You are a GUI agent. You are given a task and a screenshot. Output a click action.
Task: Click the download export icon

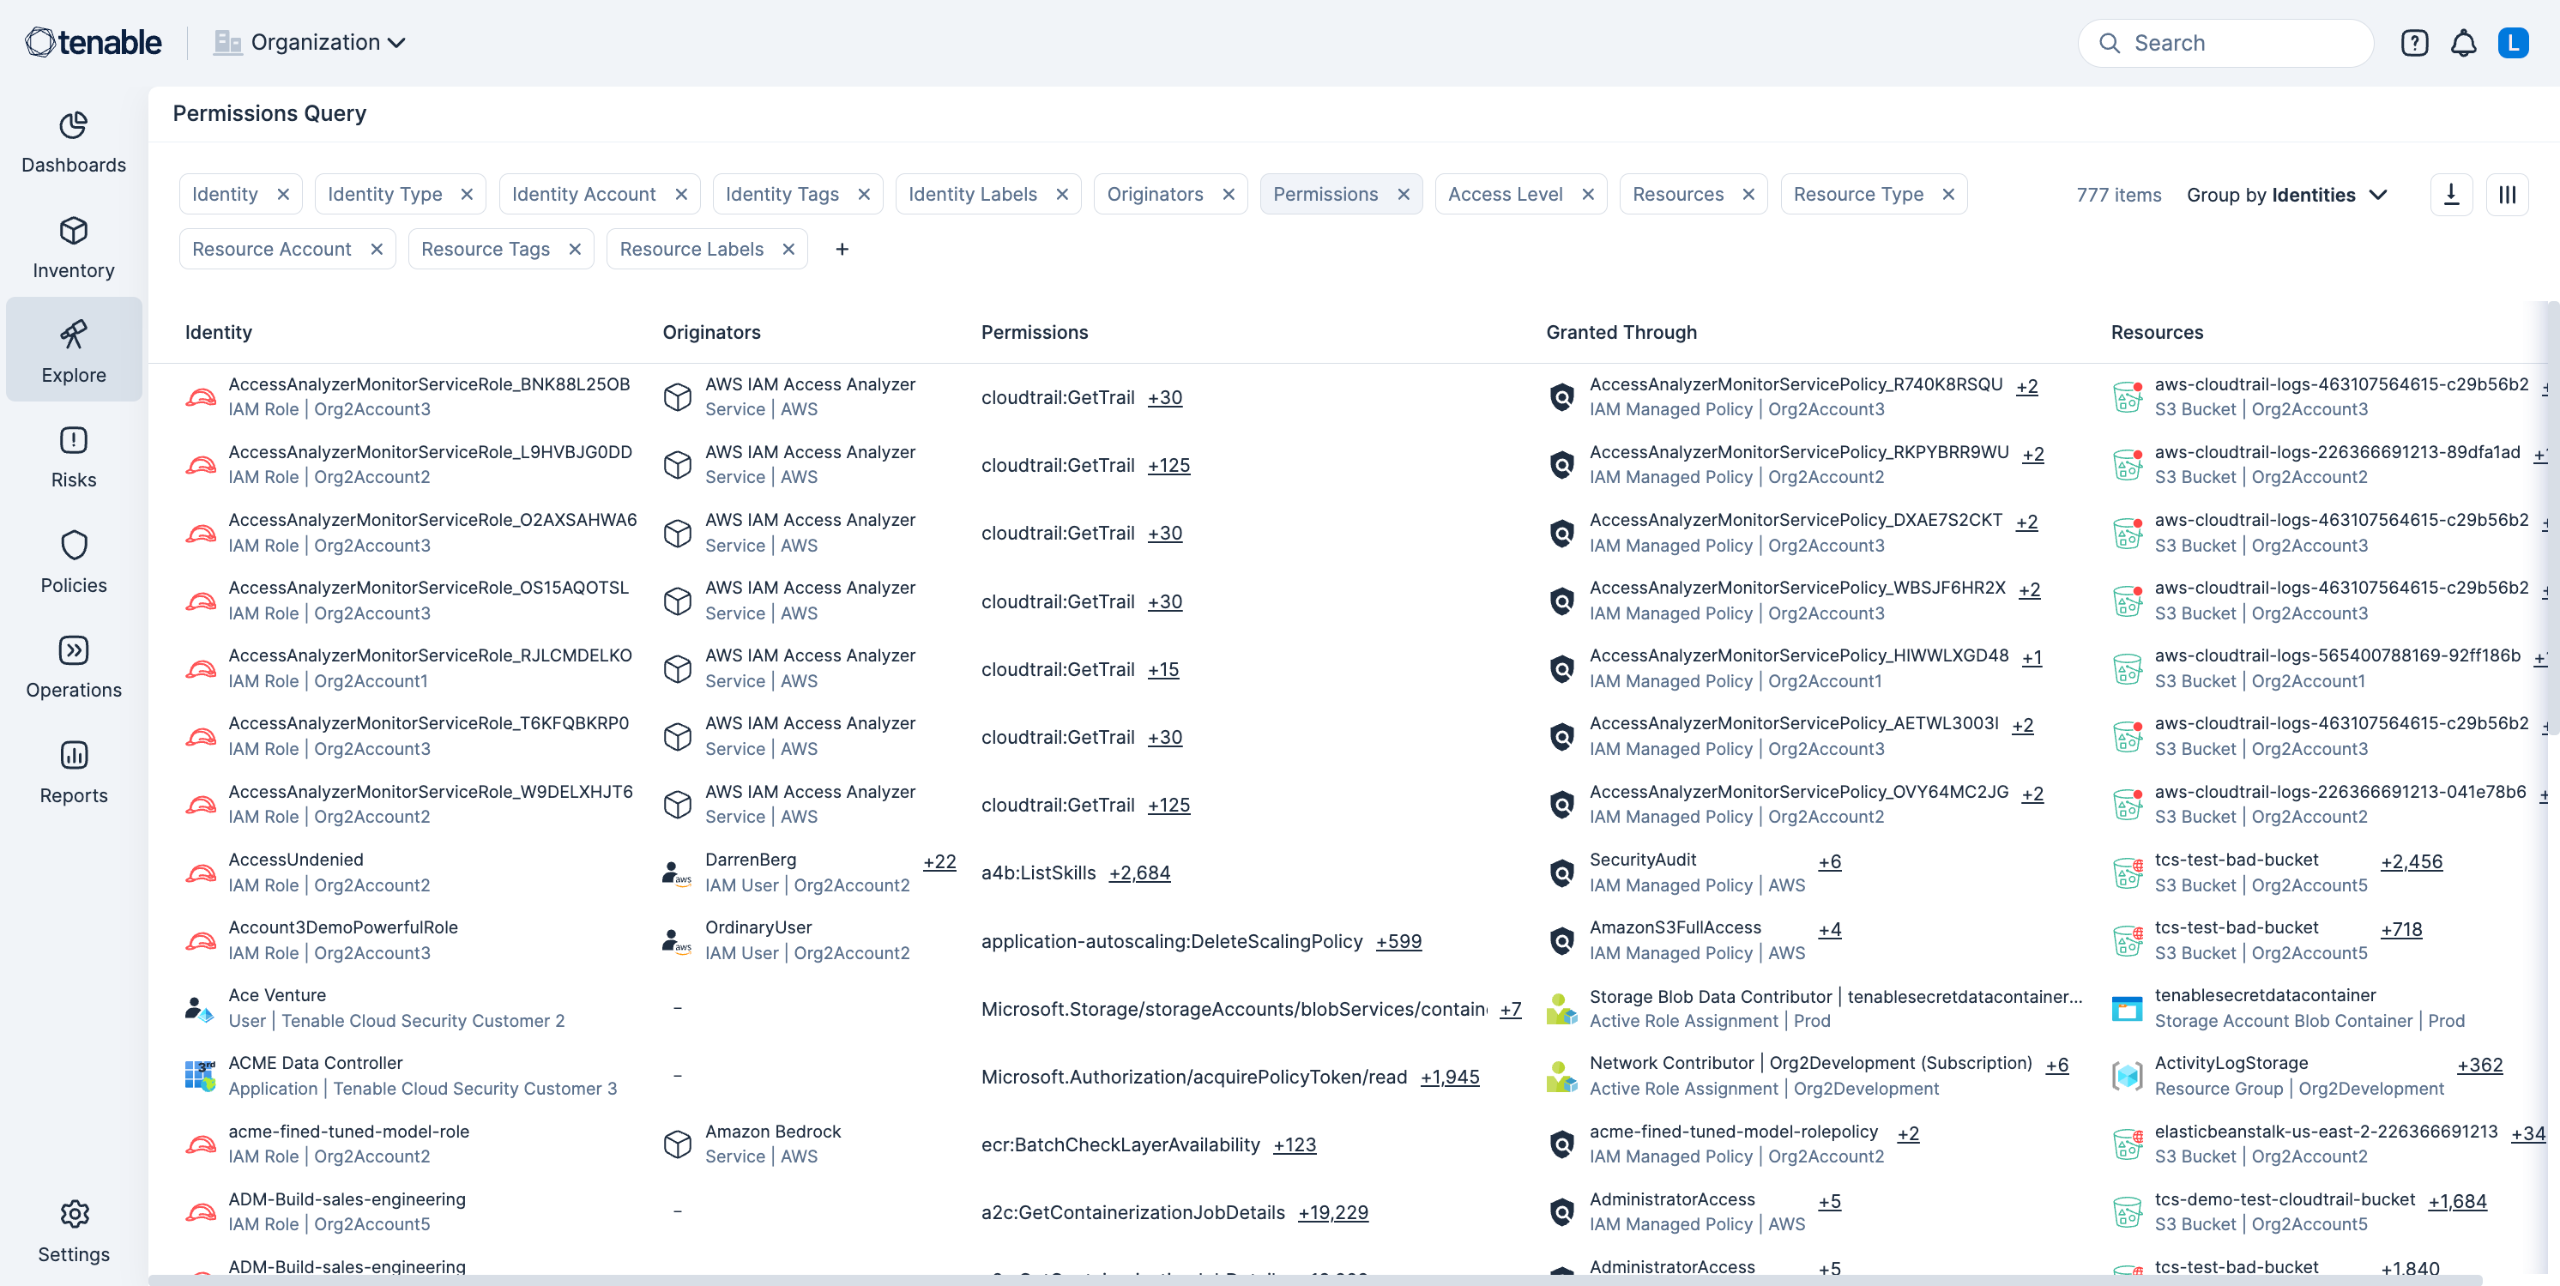2451,194
